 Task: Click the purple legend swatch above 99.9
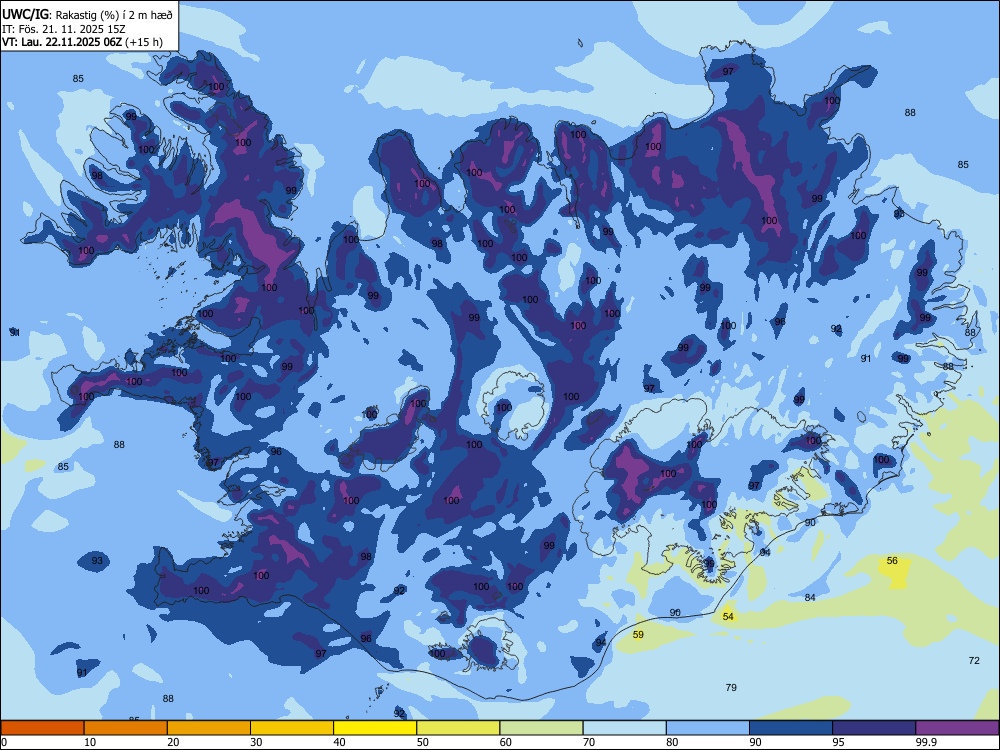(x=957, y=728)
